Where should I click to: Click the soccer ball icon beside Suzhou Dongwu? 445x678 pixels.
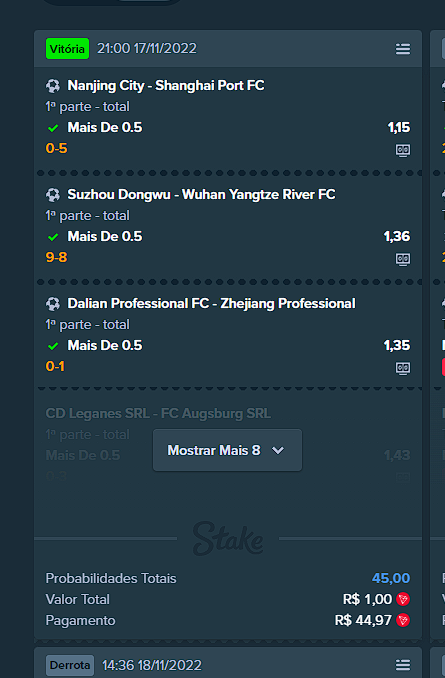pos(53,195)
